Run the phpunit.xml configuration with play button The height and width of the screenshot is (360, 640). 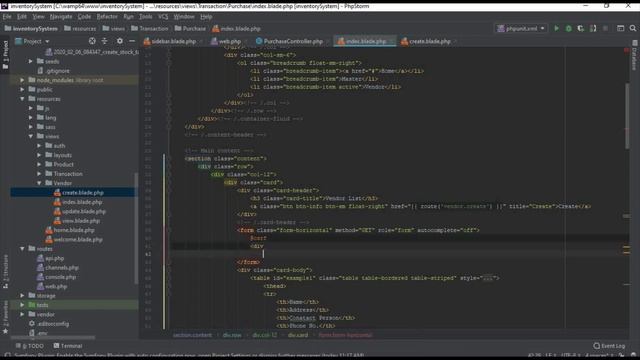coord(556,29)
